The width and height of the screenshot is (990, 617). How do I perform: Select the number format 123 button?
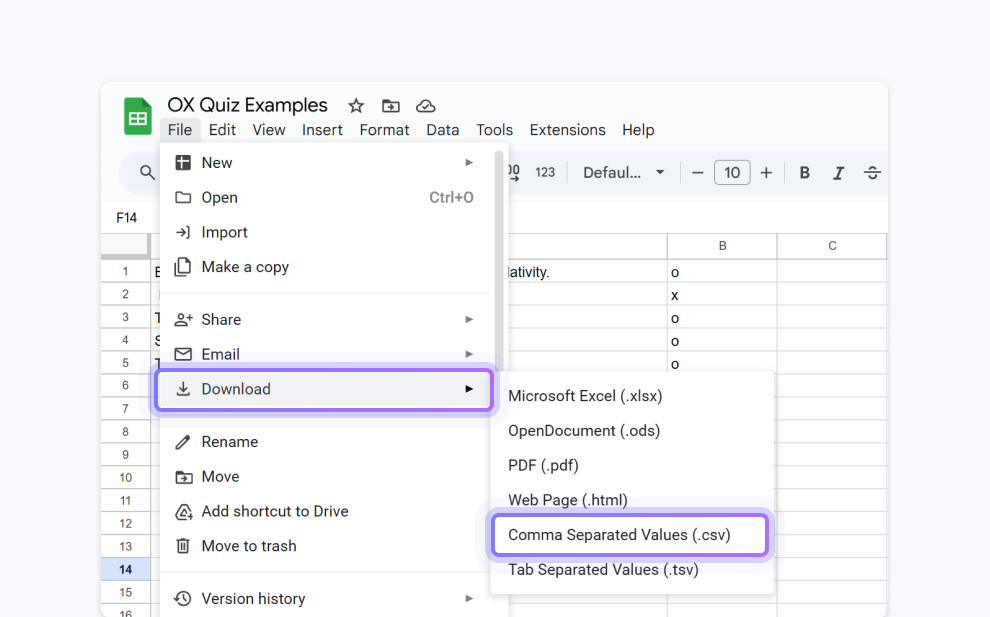pyautogui.click(x=545, y=173)
